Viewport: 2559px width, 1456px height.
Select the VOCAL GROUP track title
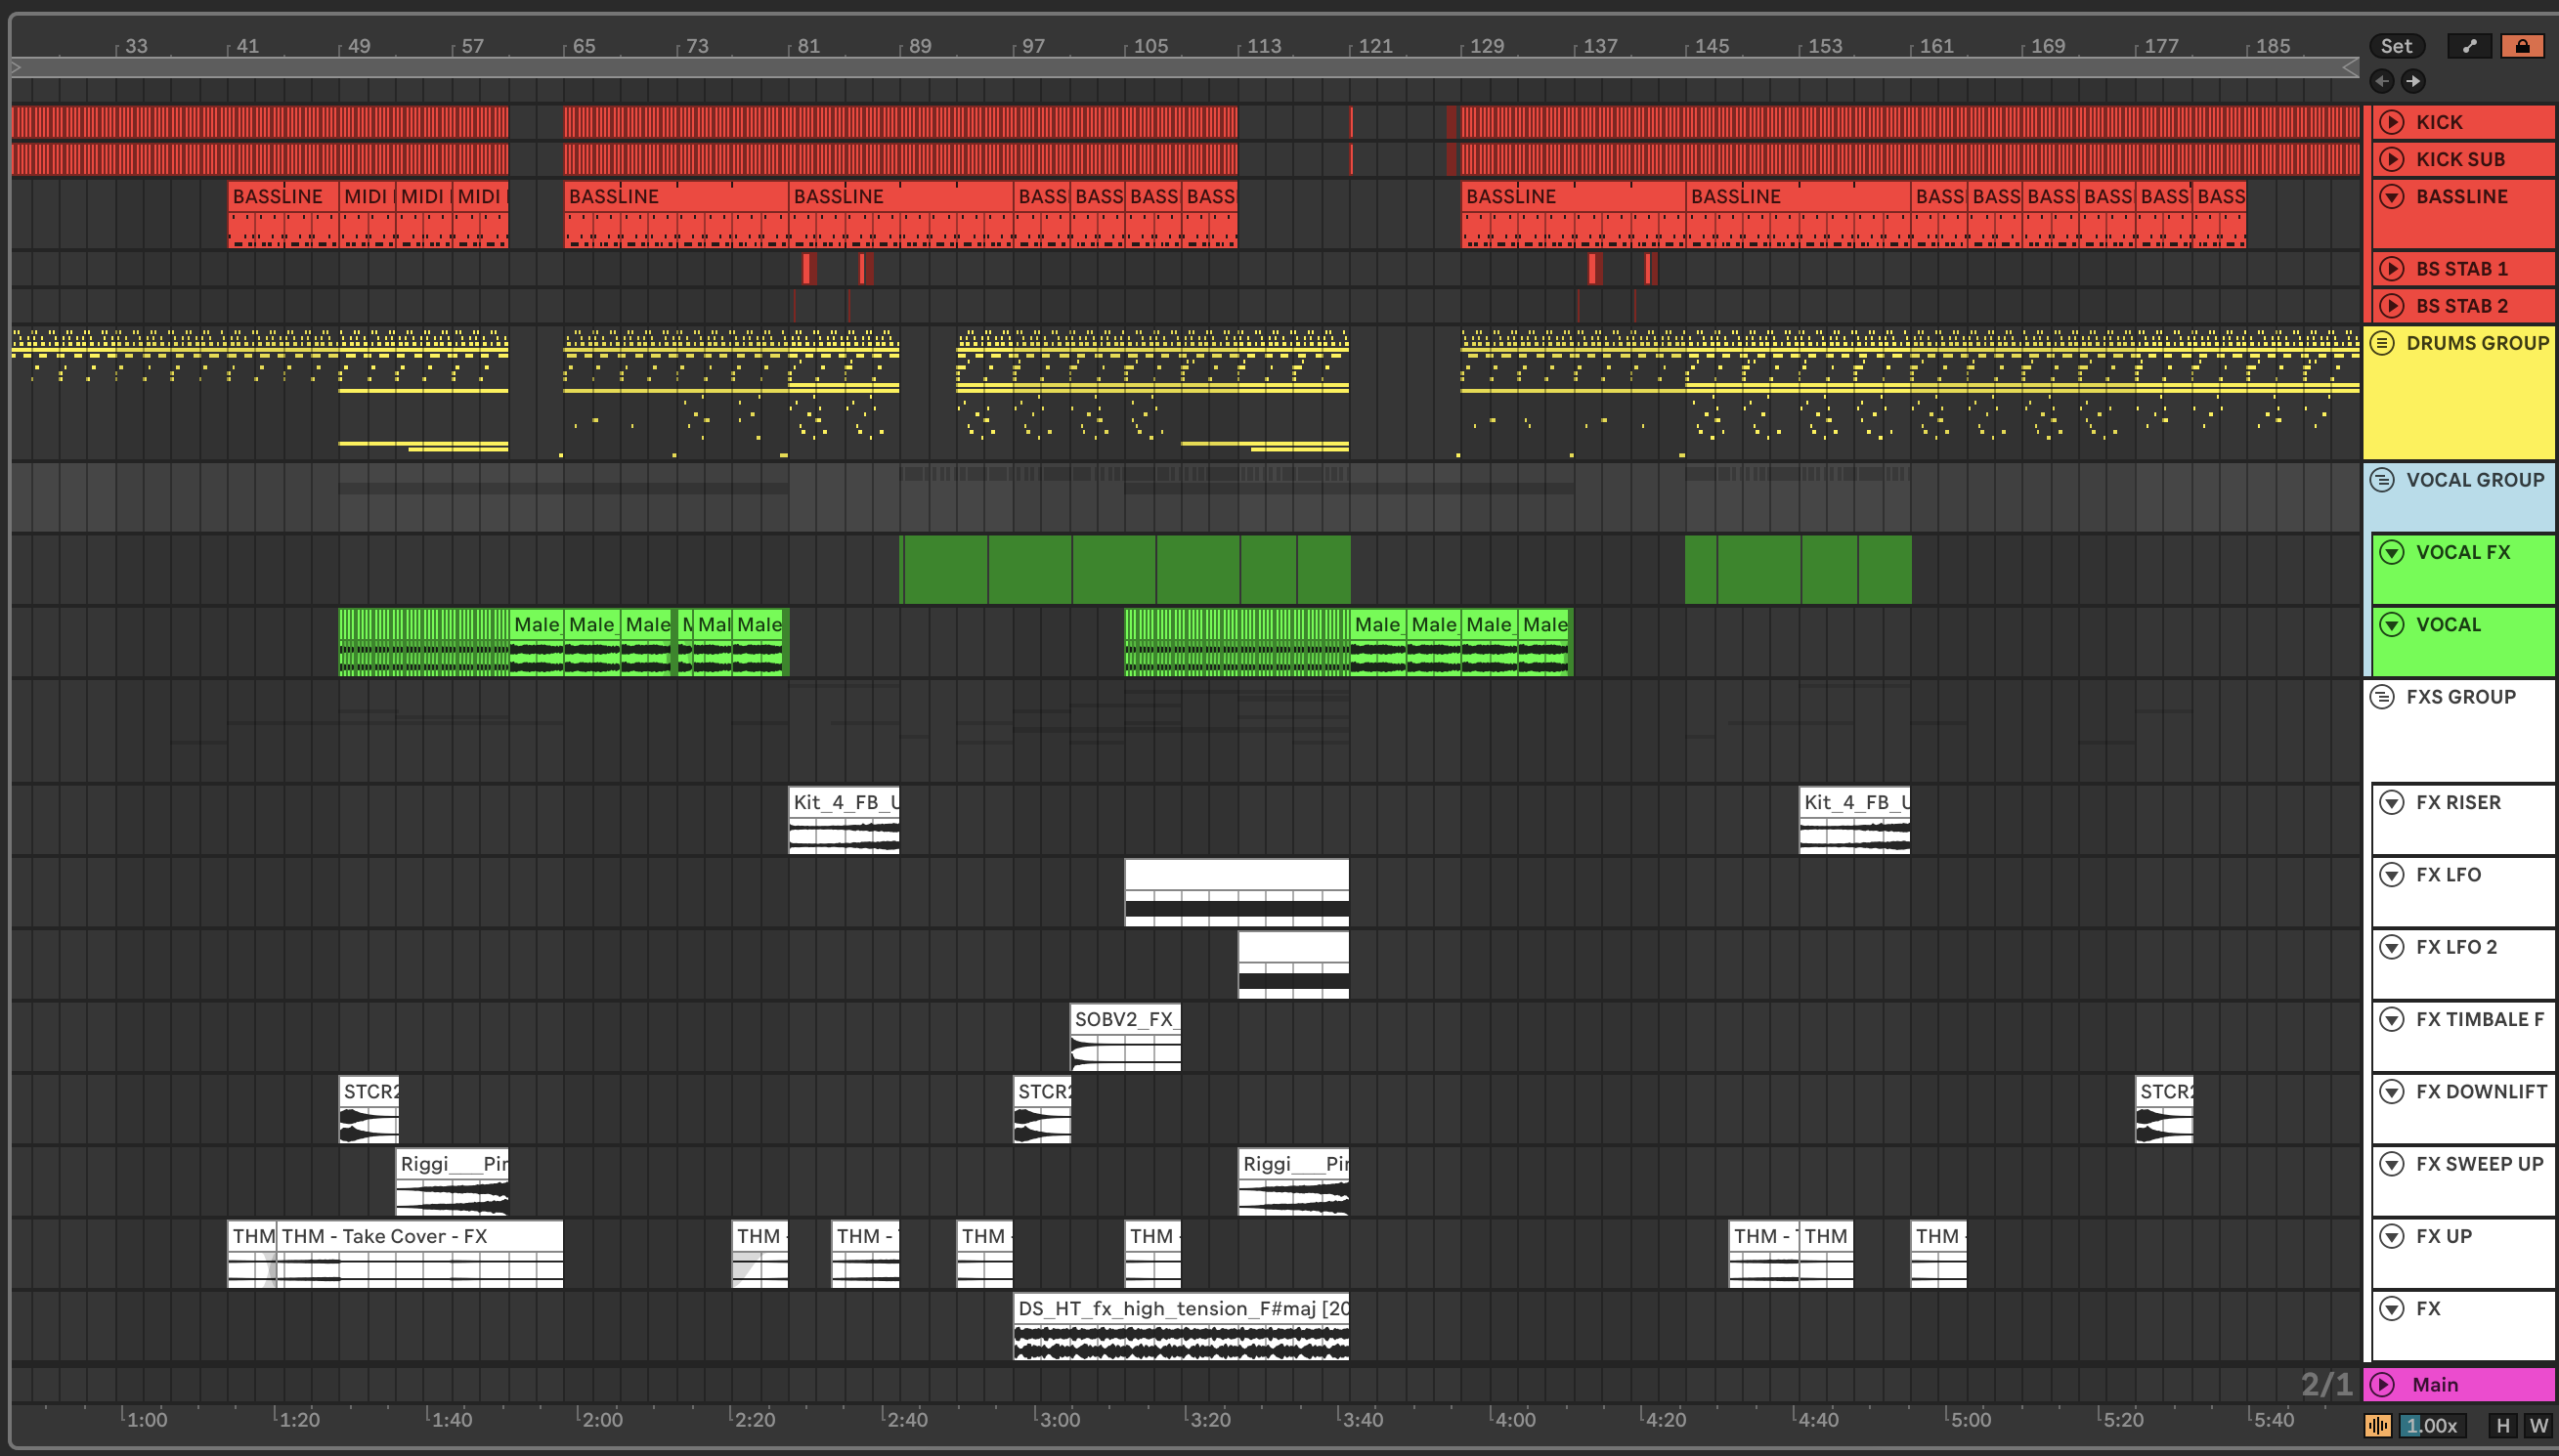2475,480
